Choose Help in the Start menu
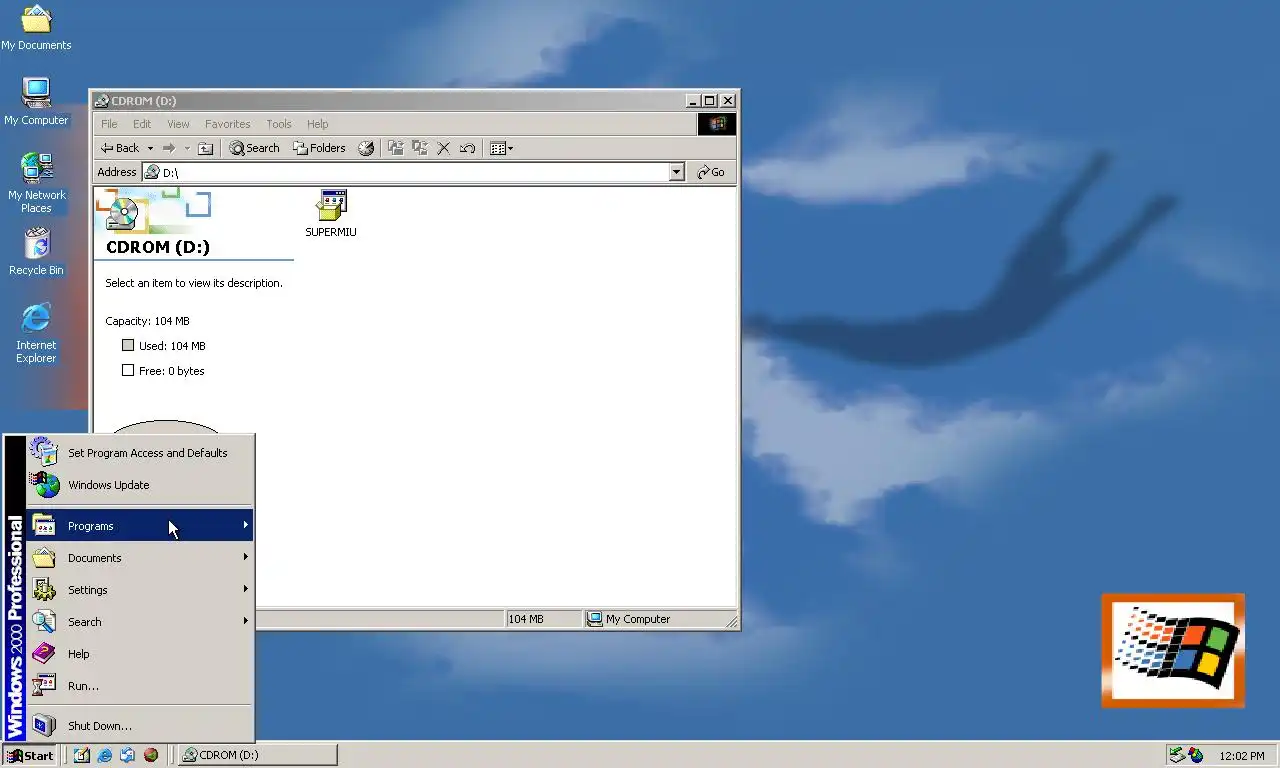The width and height of the screenshot is (1280, 768). (140, 653)
